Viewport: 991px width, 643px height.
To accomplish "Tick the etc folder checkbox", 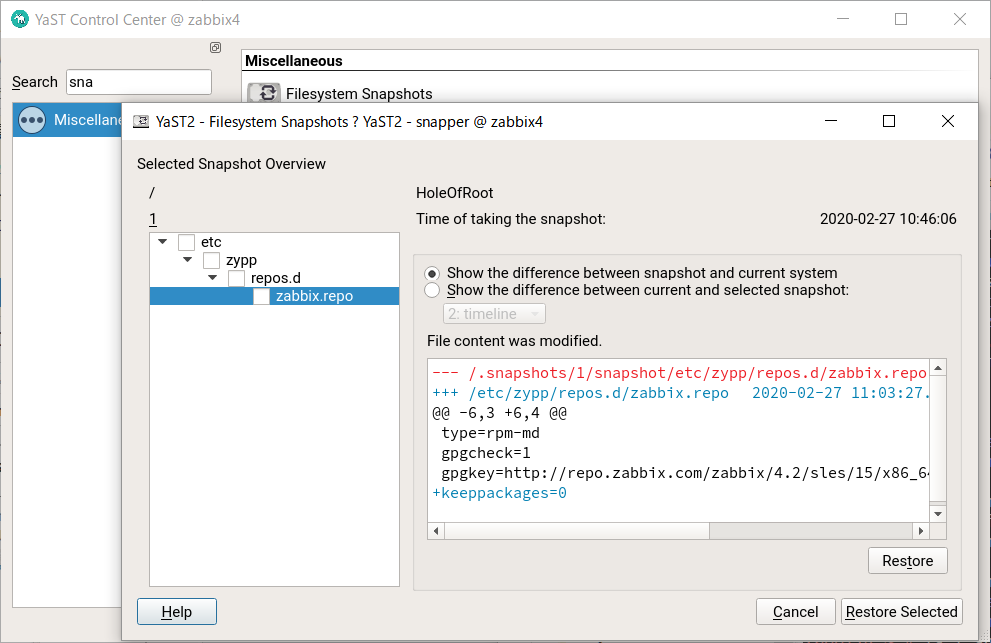I will pyautogui.click(x=186, y=242).
